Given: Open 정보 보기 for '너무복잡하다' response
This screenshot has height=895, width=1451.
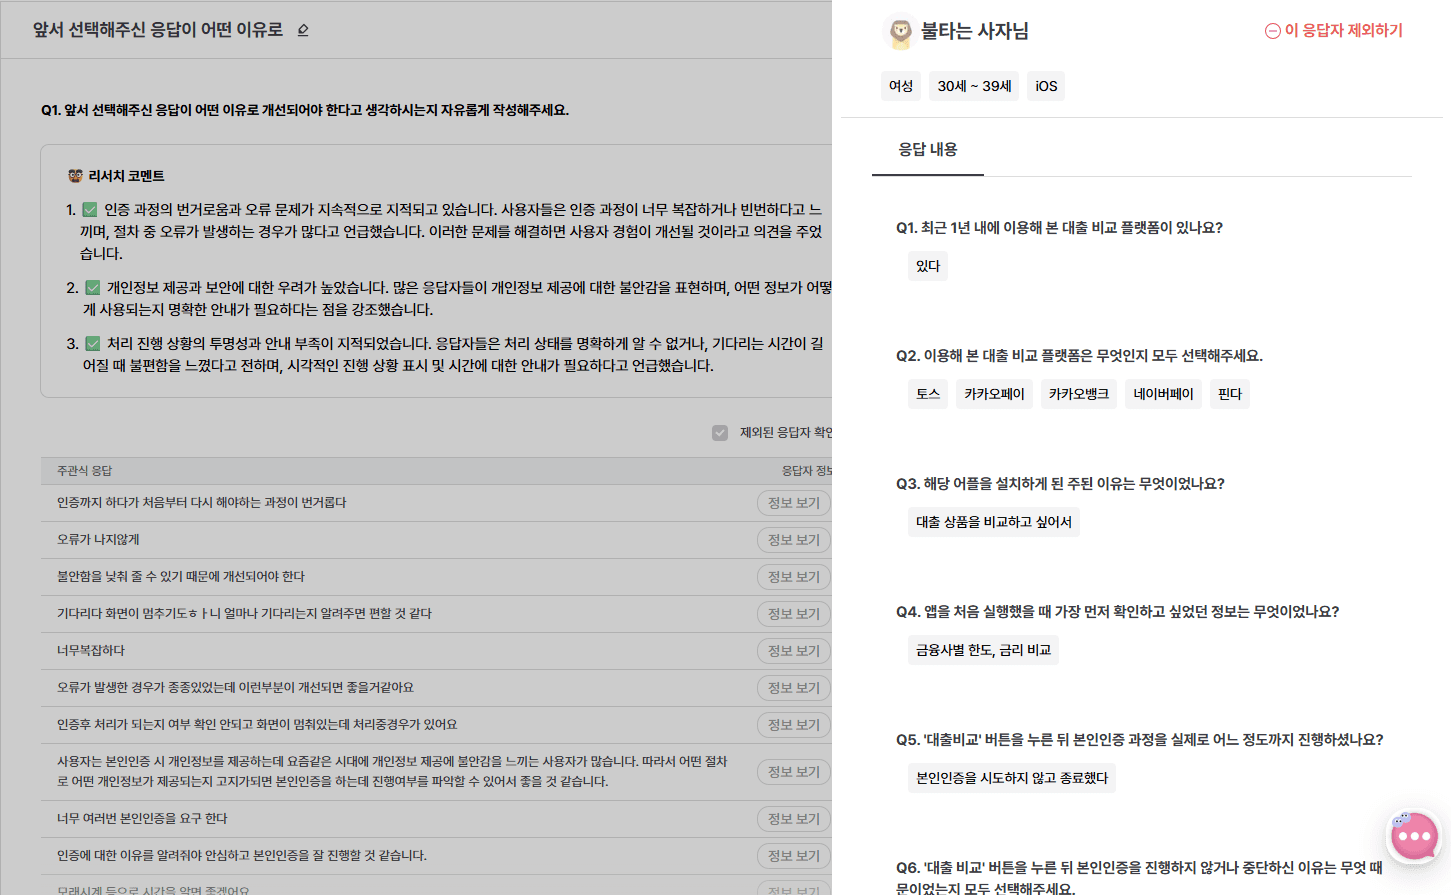Looking at the screenshot, I should coord(794,651).
